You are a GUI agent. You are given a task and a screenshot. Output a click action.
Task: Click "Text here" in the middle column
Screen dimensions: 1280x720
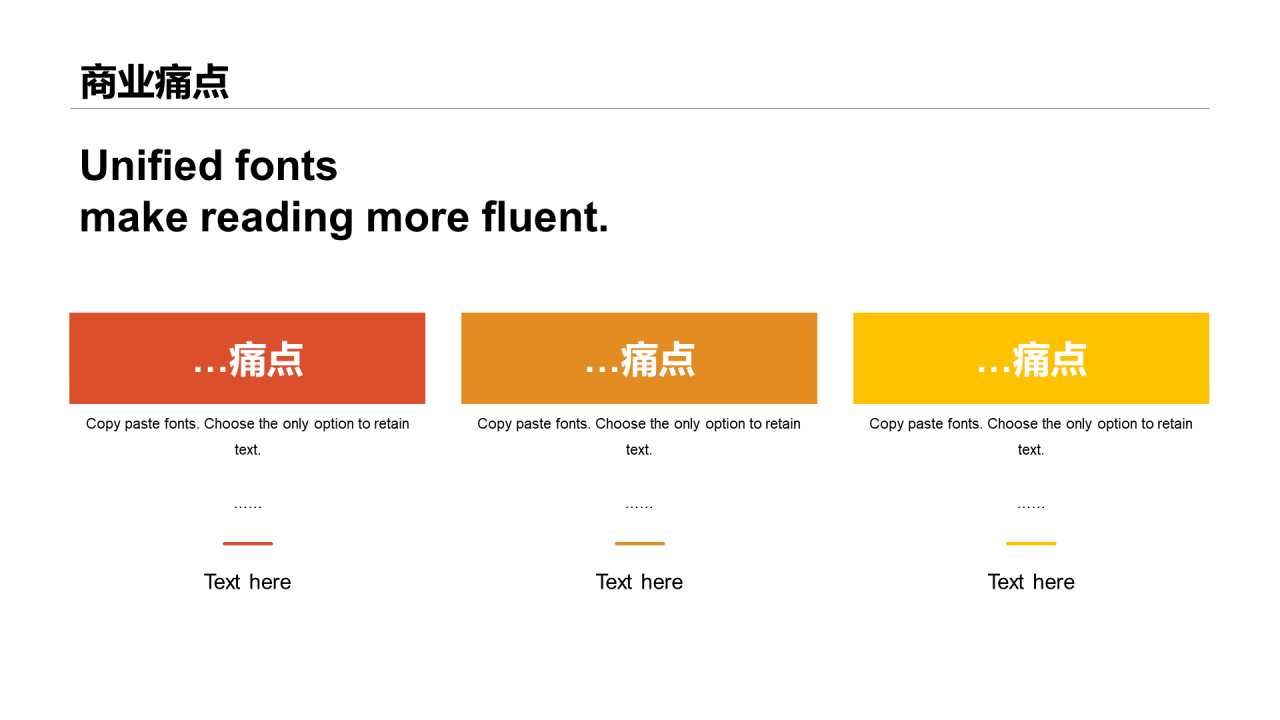[x=639, y=582]
